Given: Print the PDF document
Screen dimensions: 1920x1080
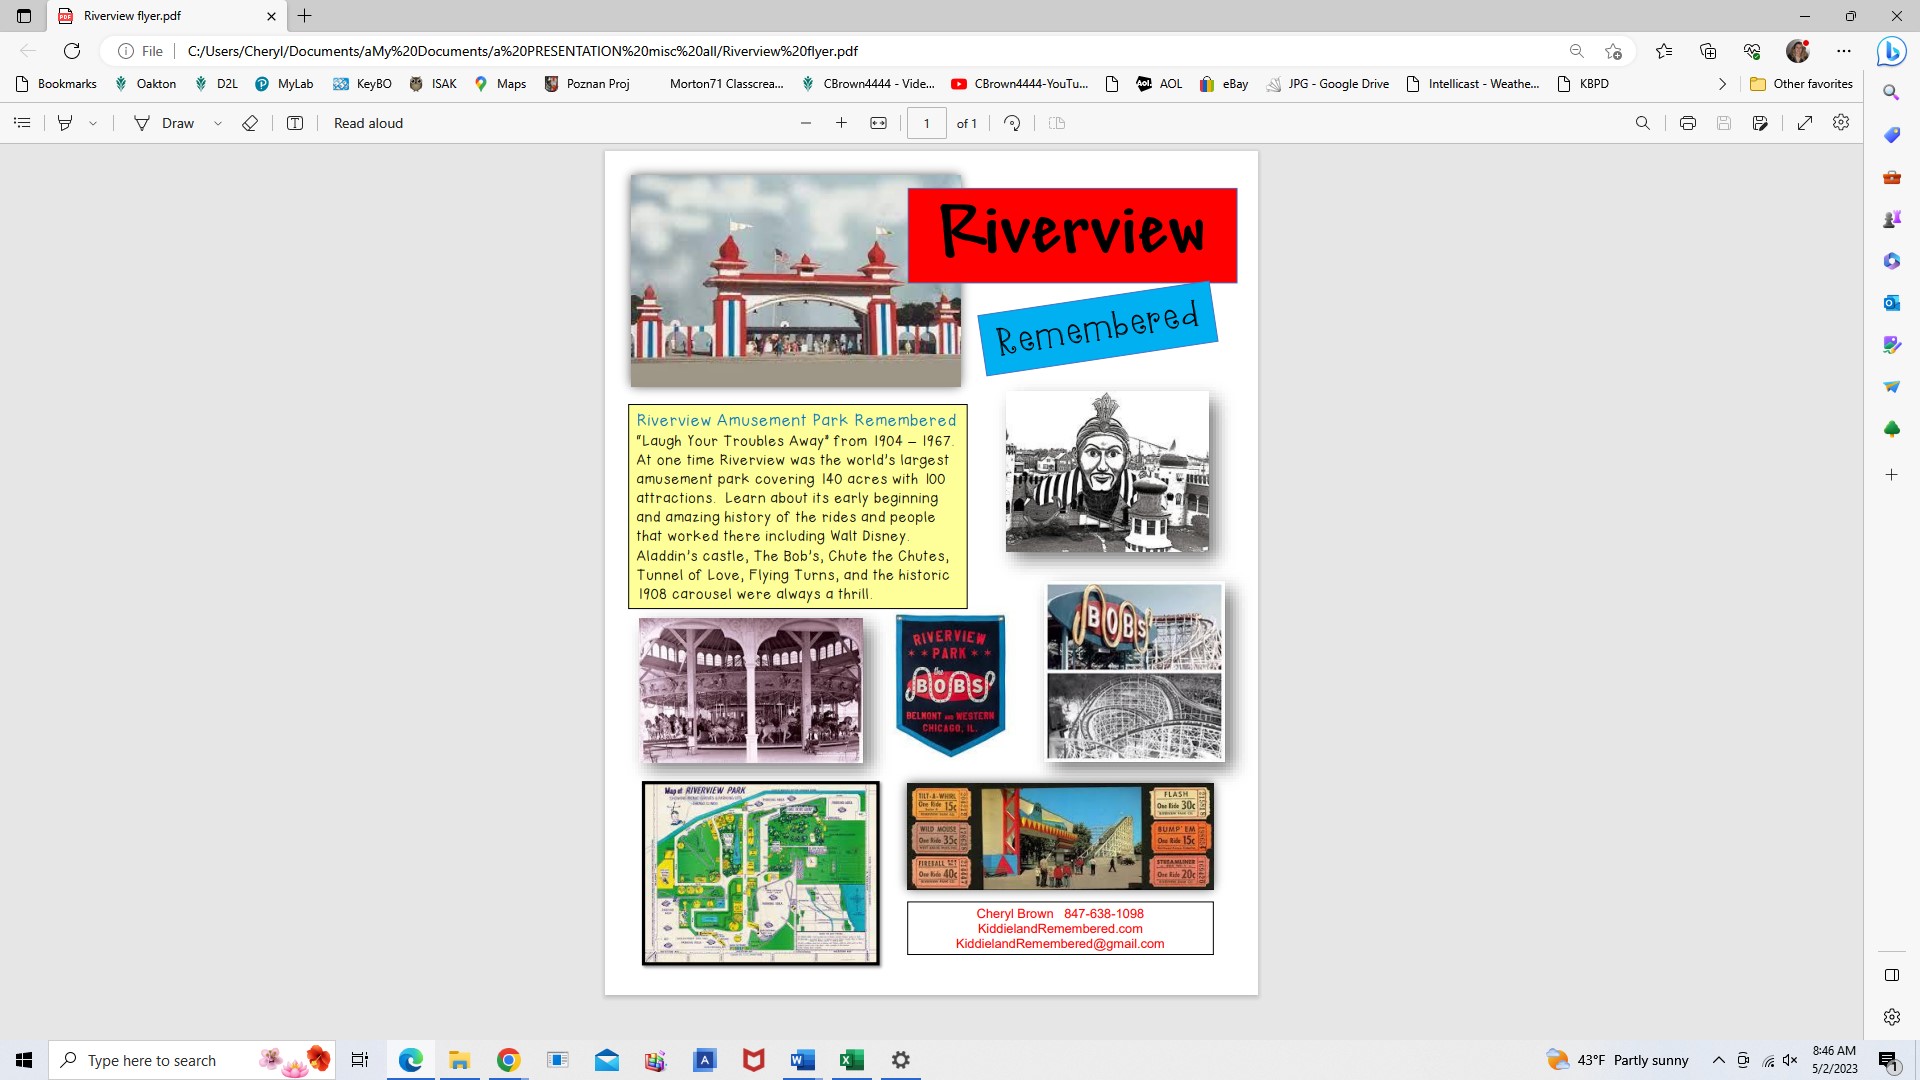Looking at the screenshot, I should click(x=1688, y=123).
